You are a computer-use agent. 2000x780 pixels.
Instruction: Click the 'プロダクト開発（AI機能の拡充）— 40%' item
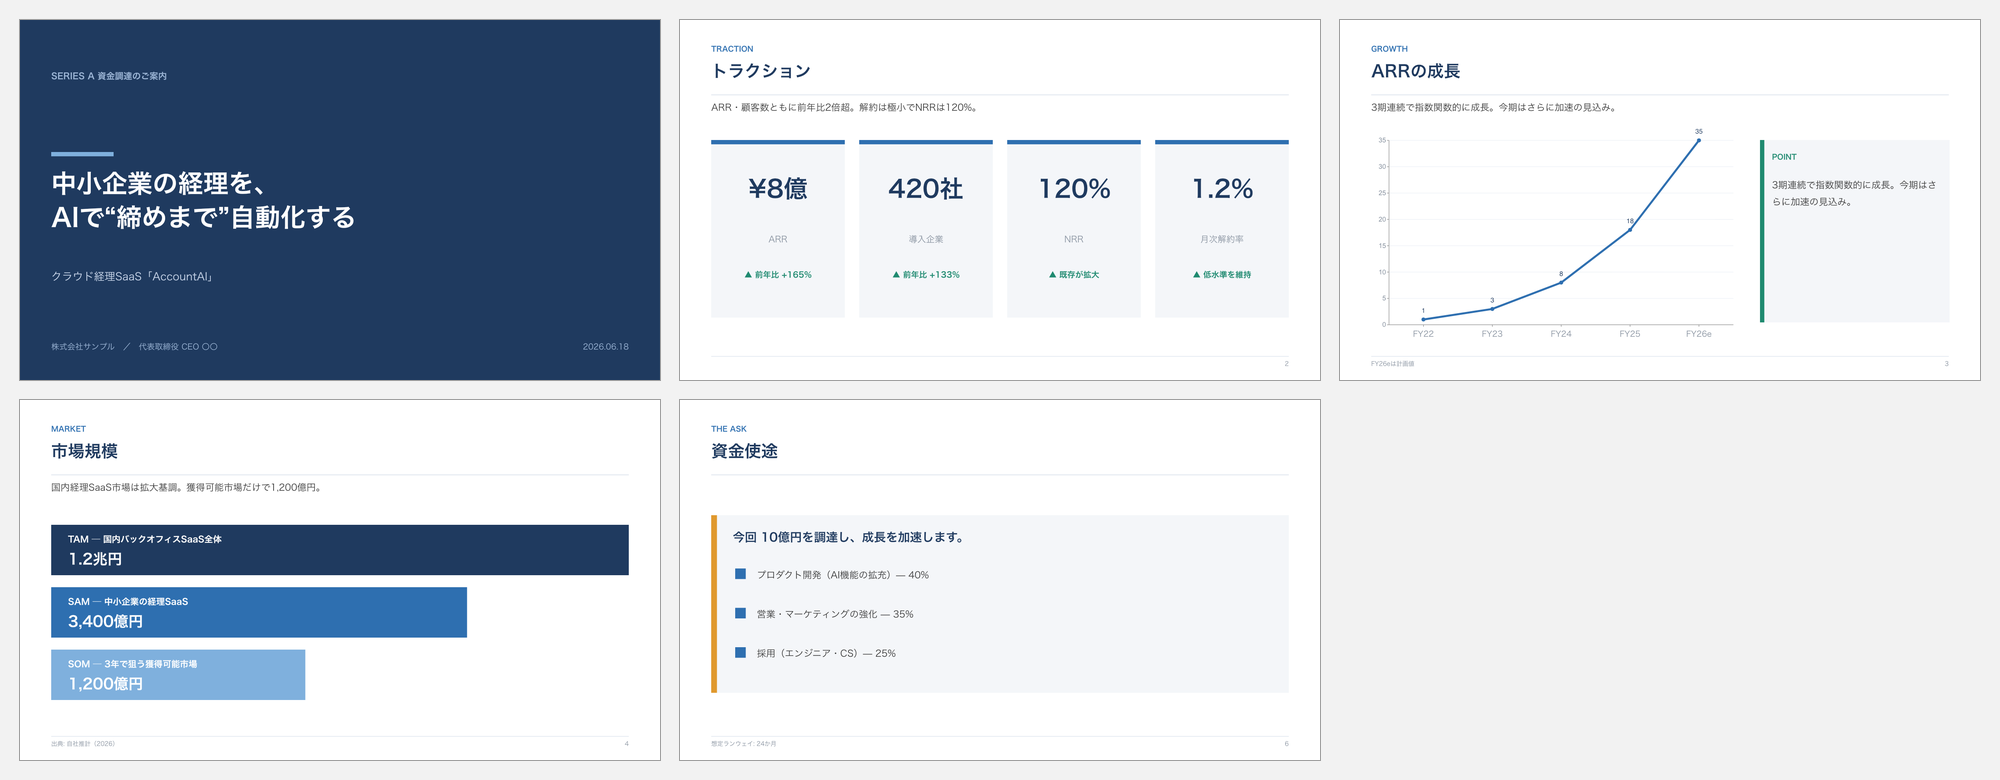click(843, 575)
